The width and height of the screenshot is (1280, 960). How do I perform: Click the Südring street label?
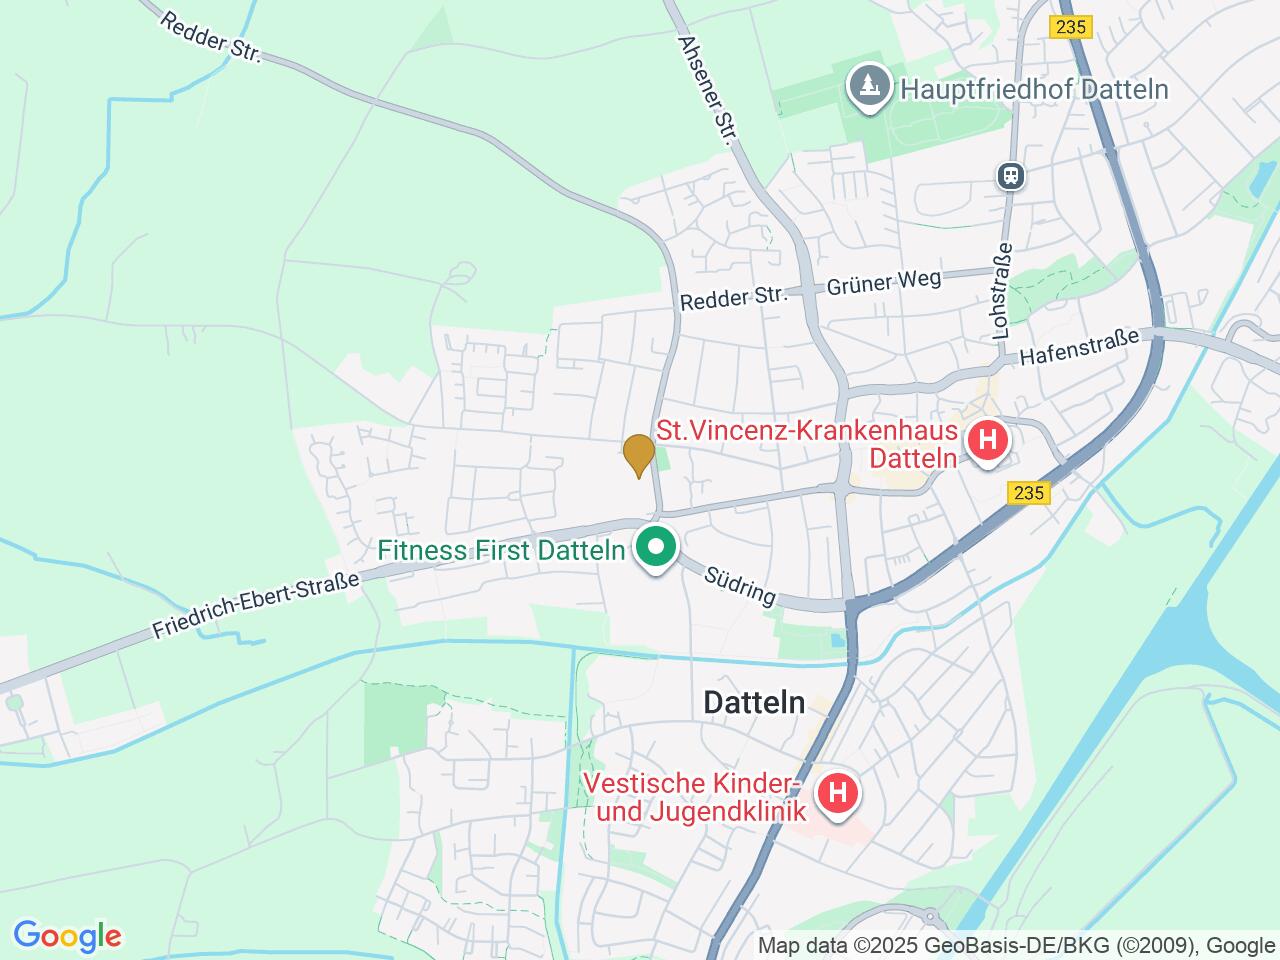[740, 587]
